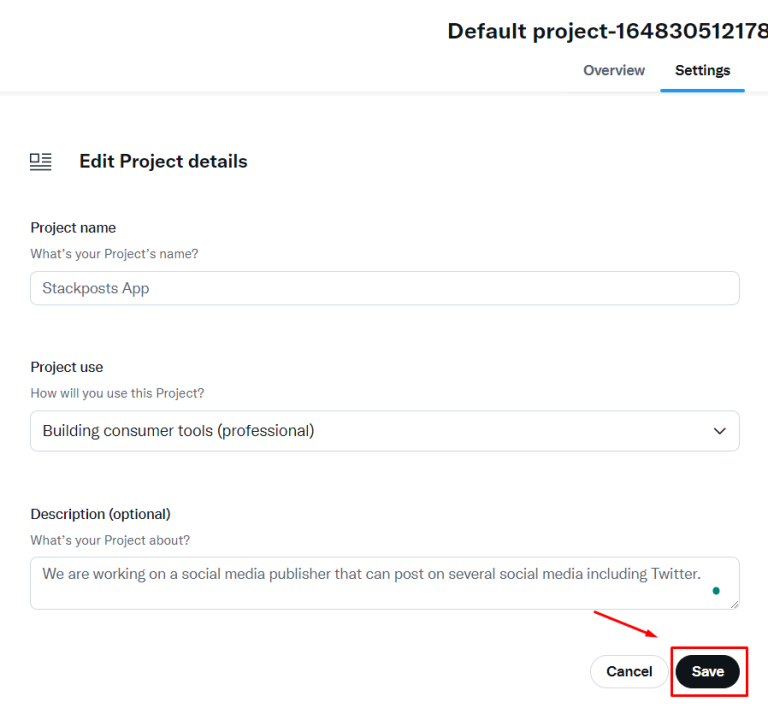768x714 pixels.
Task: Click the "What's your Project's name?" hint
Action: pyautogui.click(x=114, y=254)
